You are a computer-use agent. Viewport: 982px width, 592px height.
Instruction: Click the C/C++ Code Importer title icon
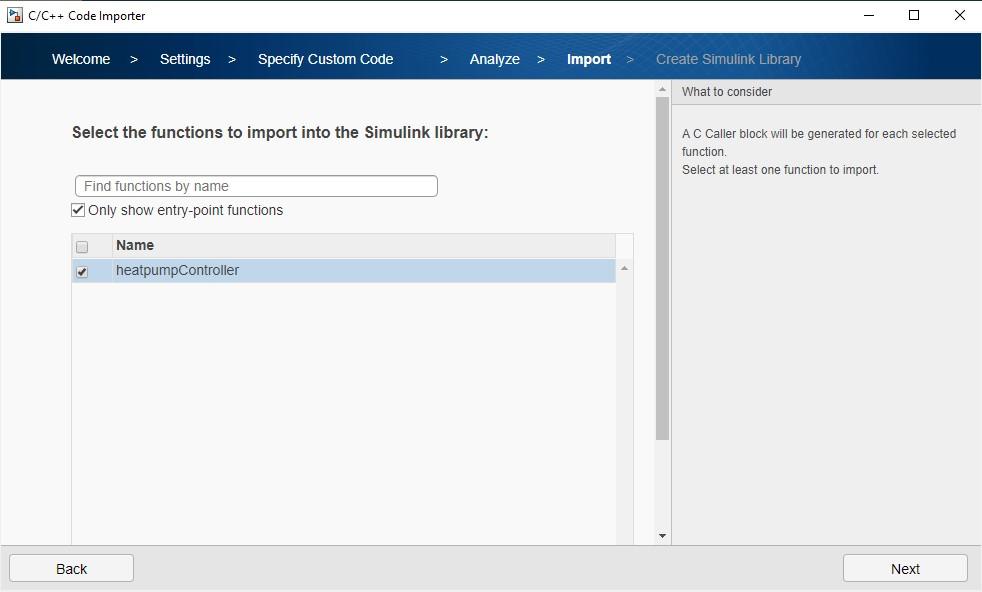coord(14,15)
